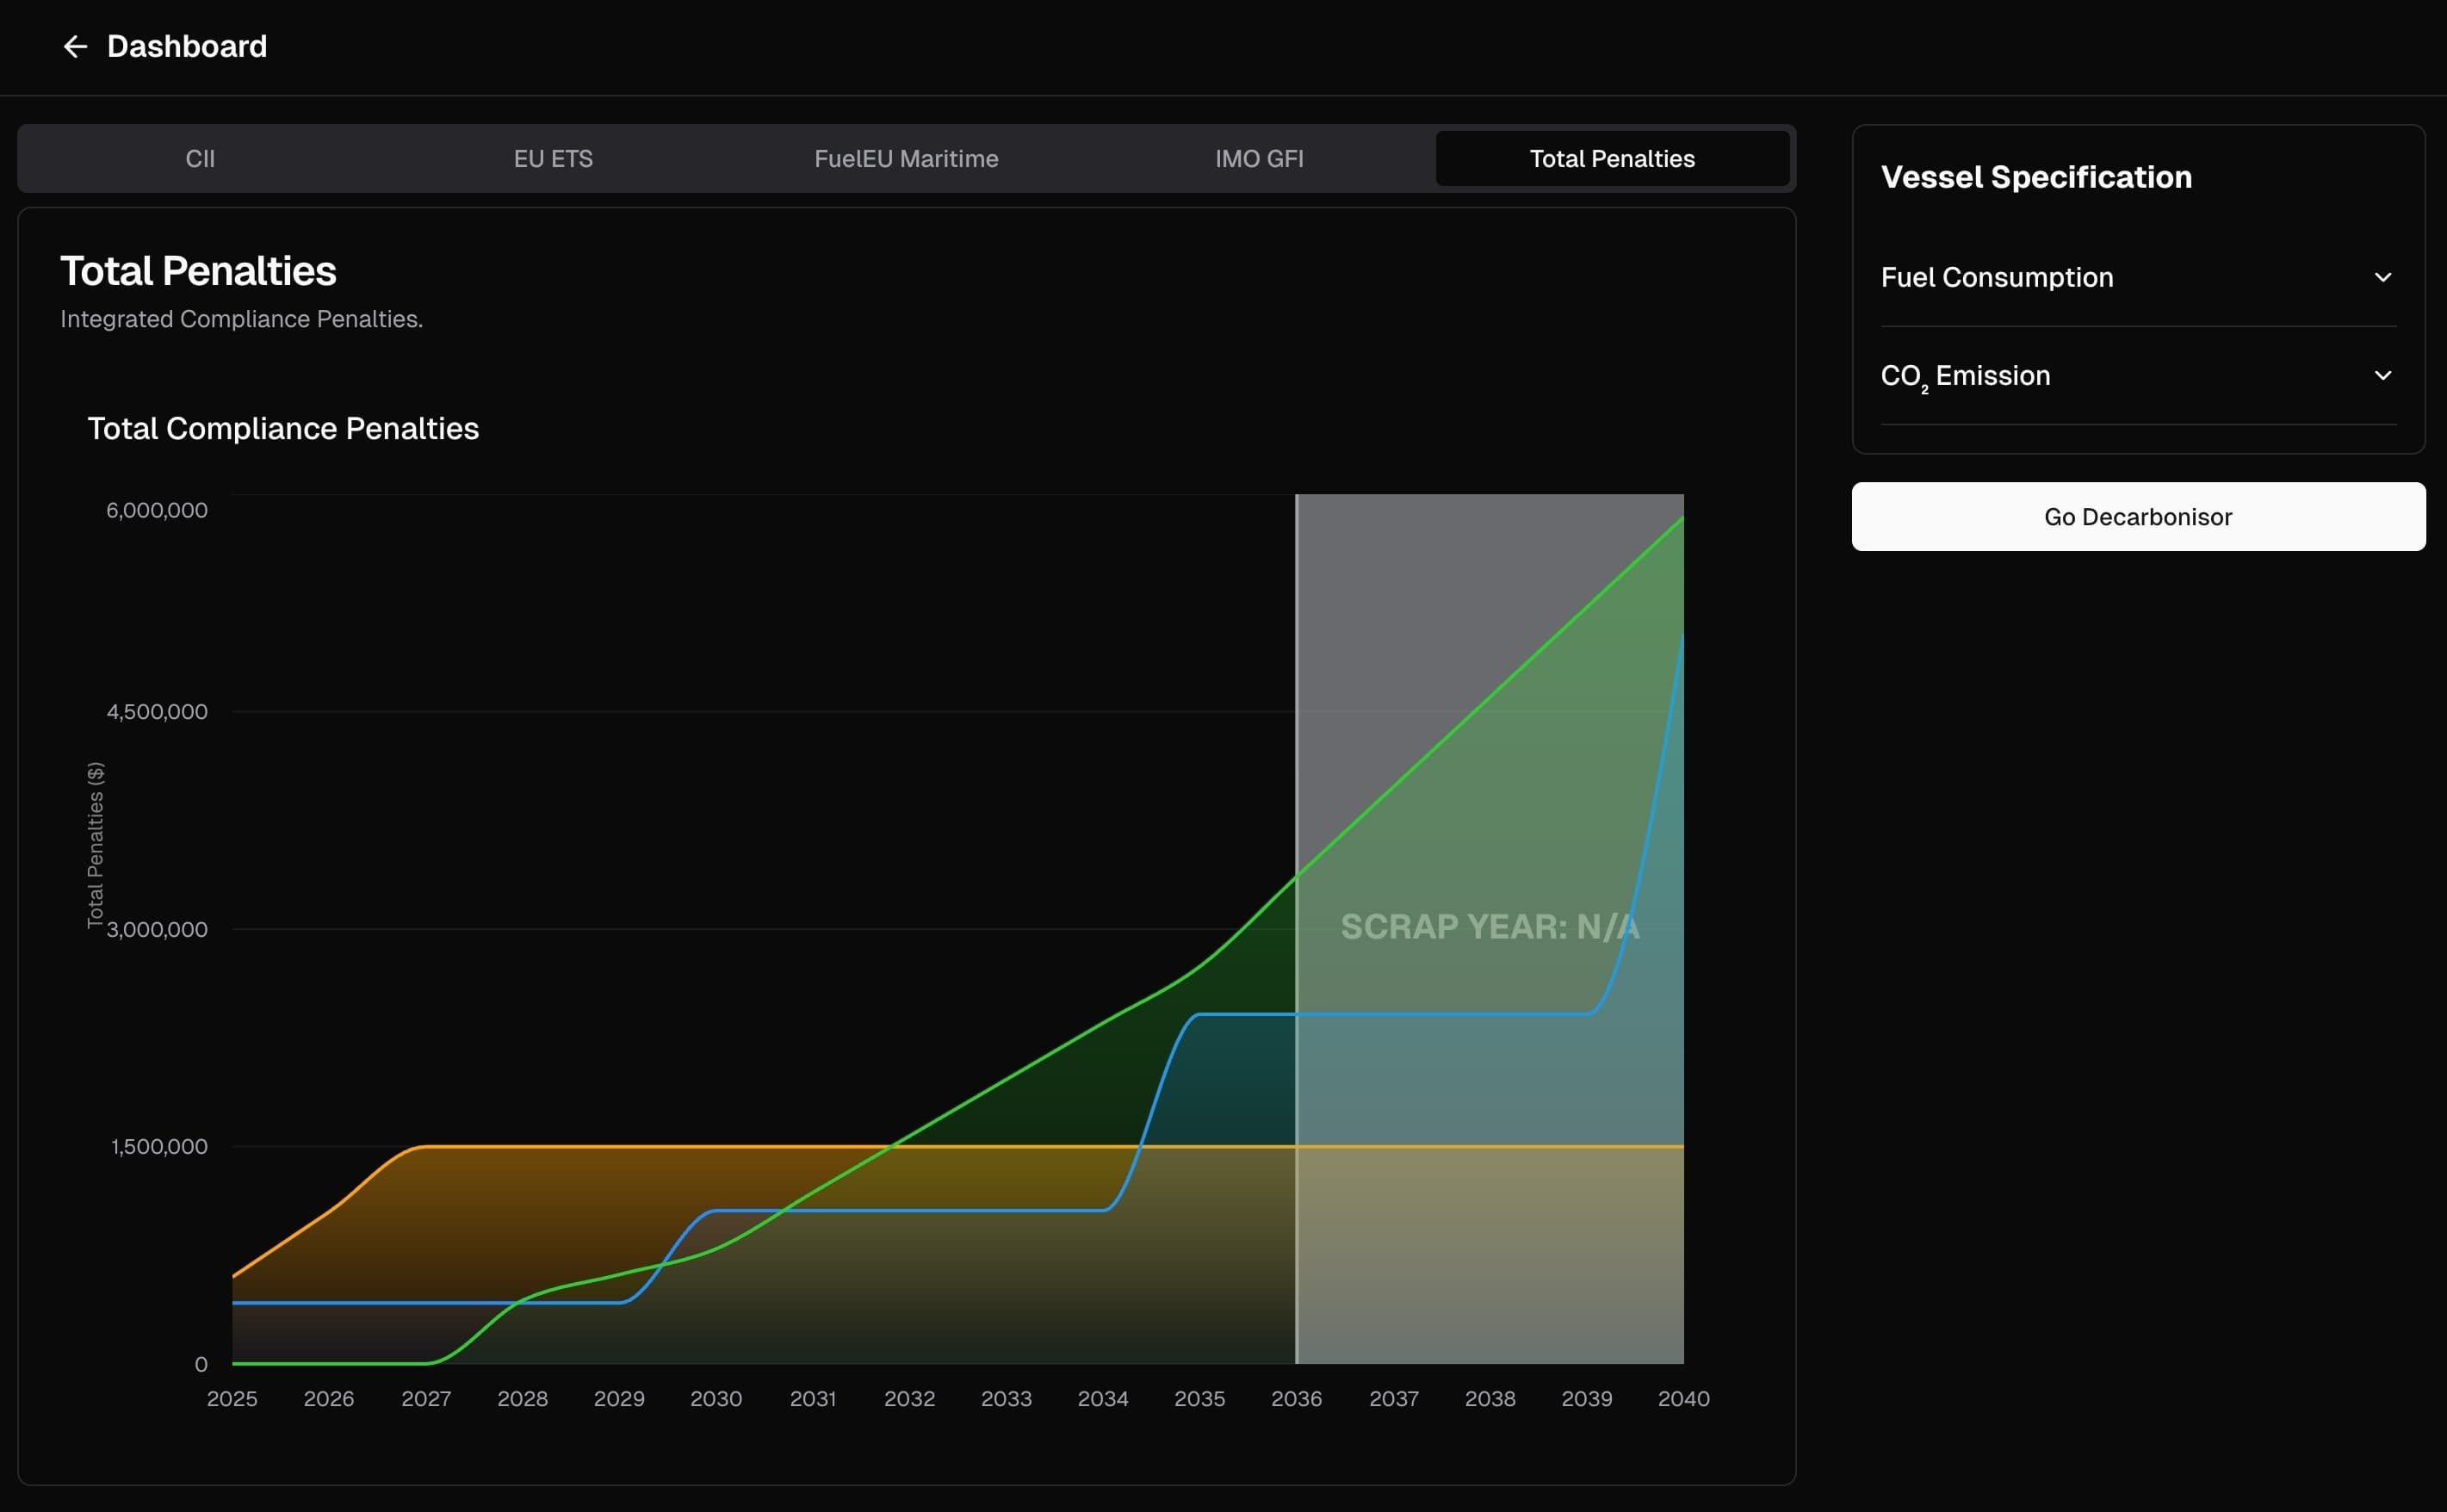This screenshot has width=2447, height=1512.
Task: Click the 2039 label on the x-axis
Action: click(x=1587, y=1399)
